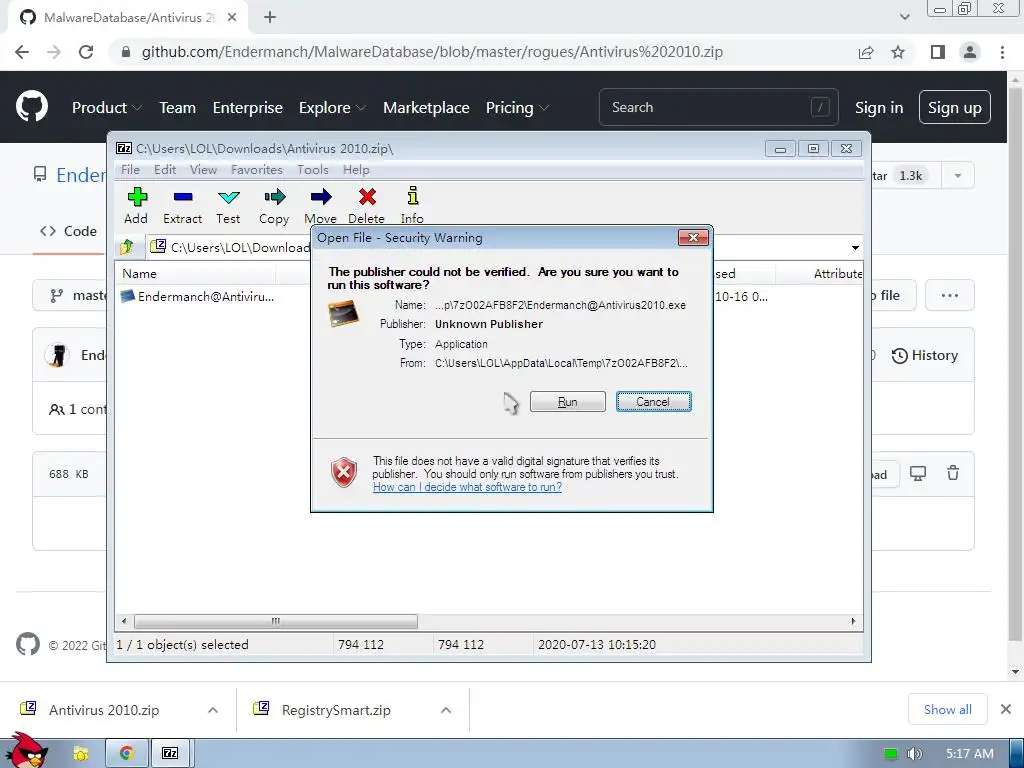Open 'How can I decide what software to run?' link
The height and width of the screenshot is (768, 1024).
tap(468, 487)
